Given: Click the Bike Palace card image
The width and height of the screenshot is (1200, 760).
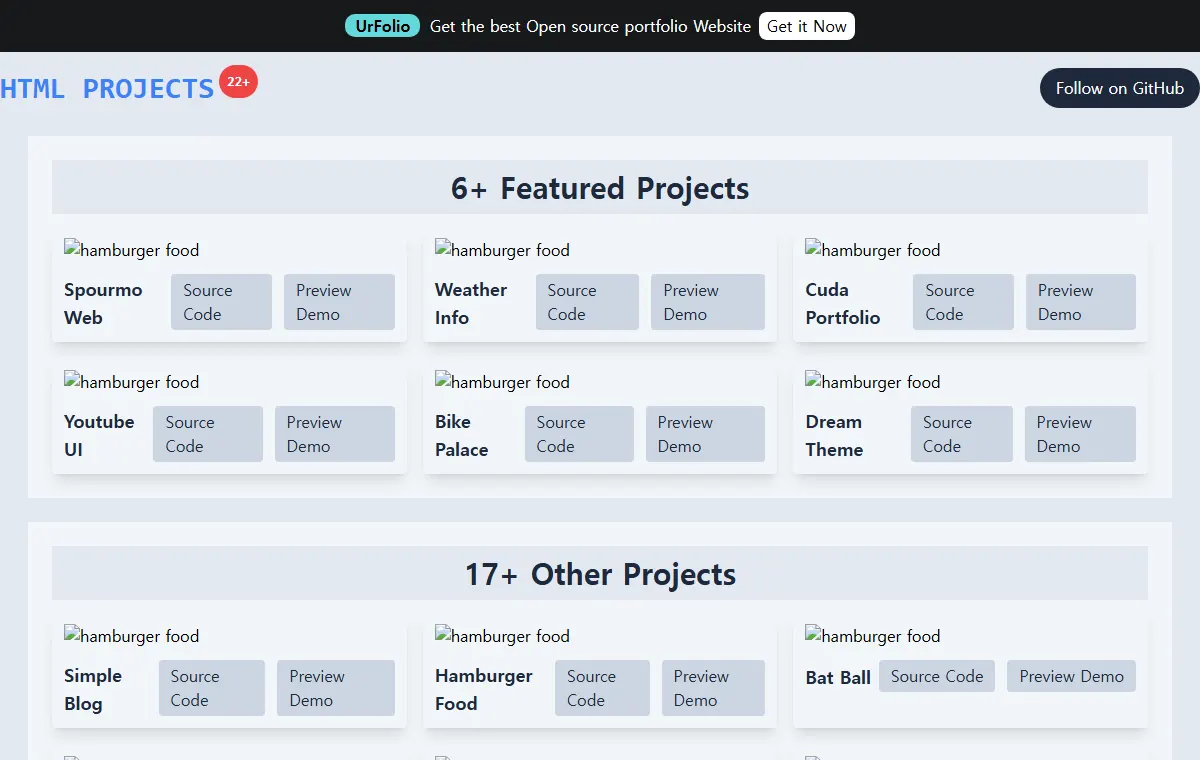Looking at the screenshot, I should pyautogui.click(x=502, y=382).
